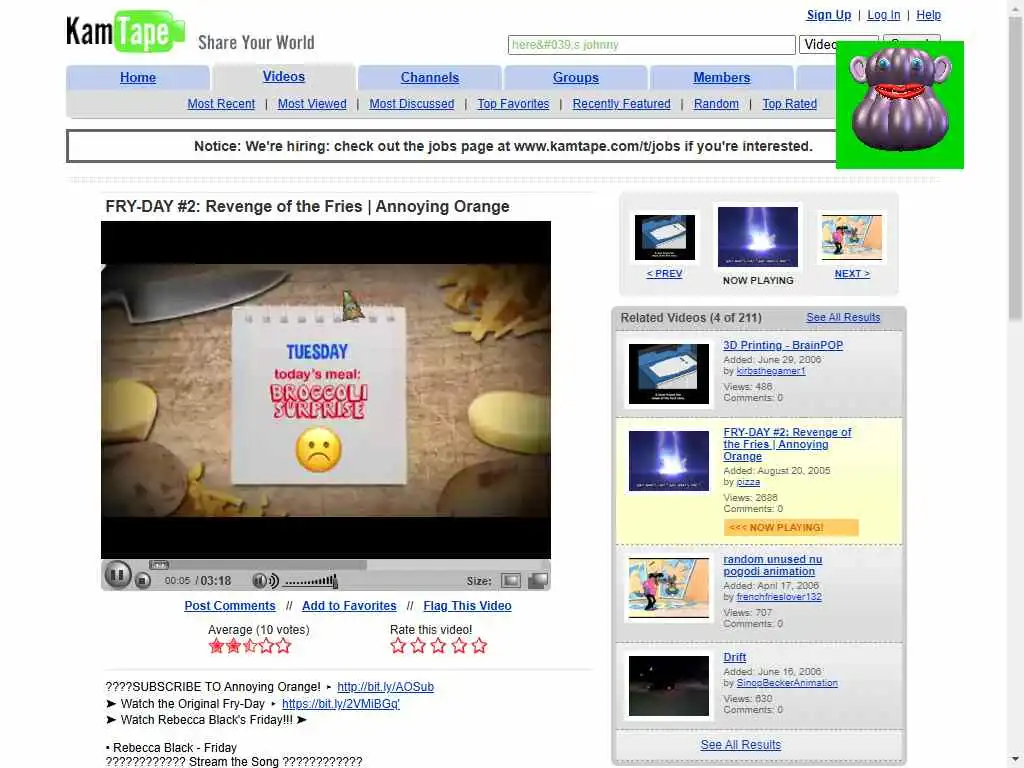Open the Drift video link
Viewport: 1024px width, 768px height.
pos(735,657)
